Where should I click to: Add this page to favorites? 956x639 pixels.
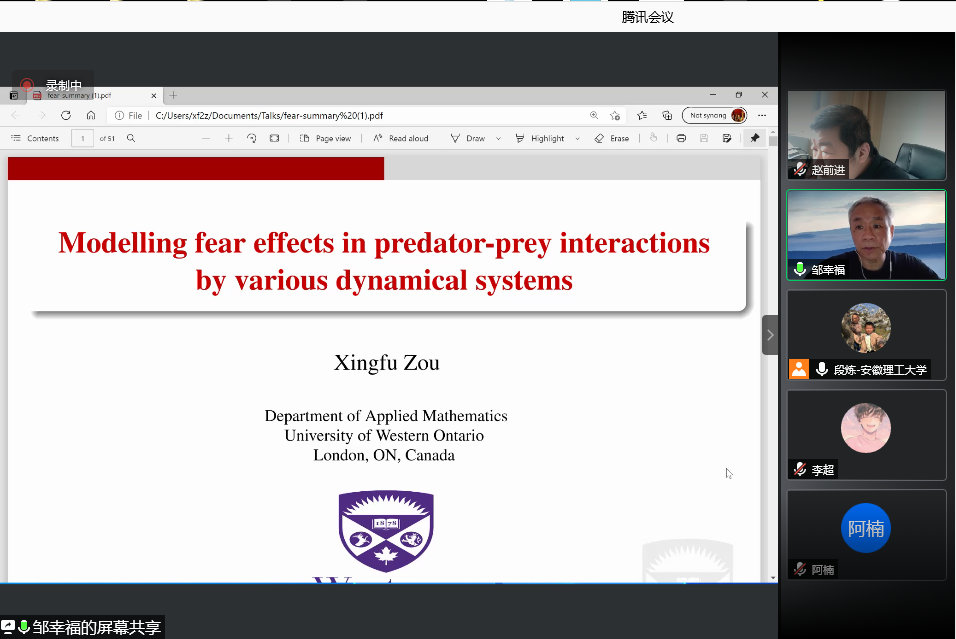pyautogui.click(x=615, y=115)
